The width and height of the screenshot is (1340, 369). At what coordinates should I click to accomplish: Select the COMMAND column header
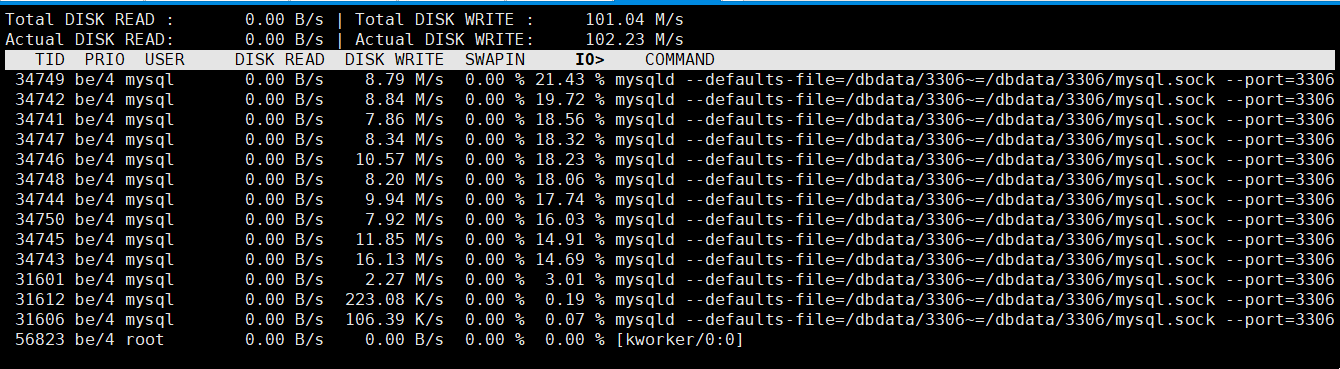[680, 60]
